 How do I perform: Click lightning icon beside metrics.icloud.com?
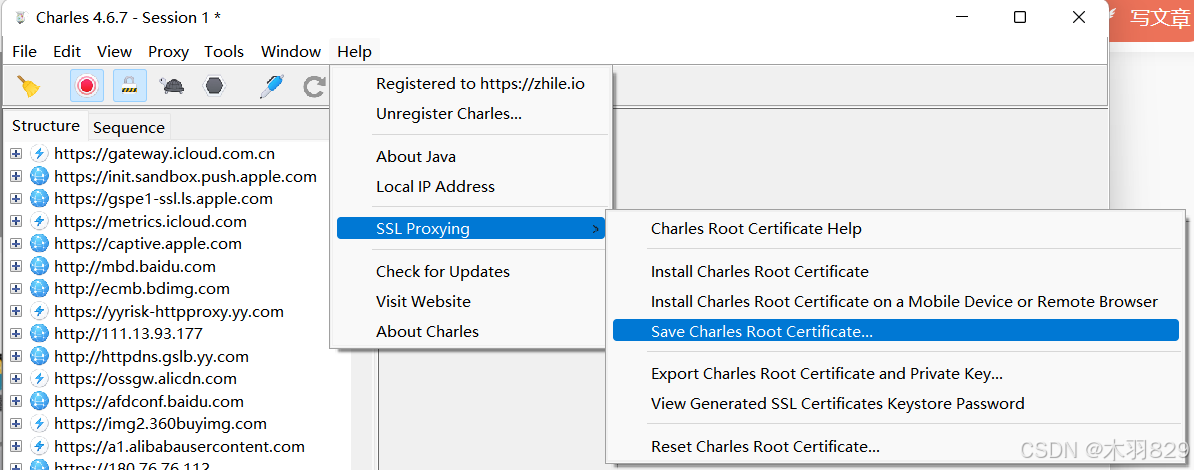click(x=39, y=222)
